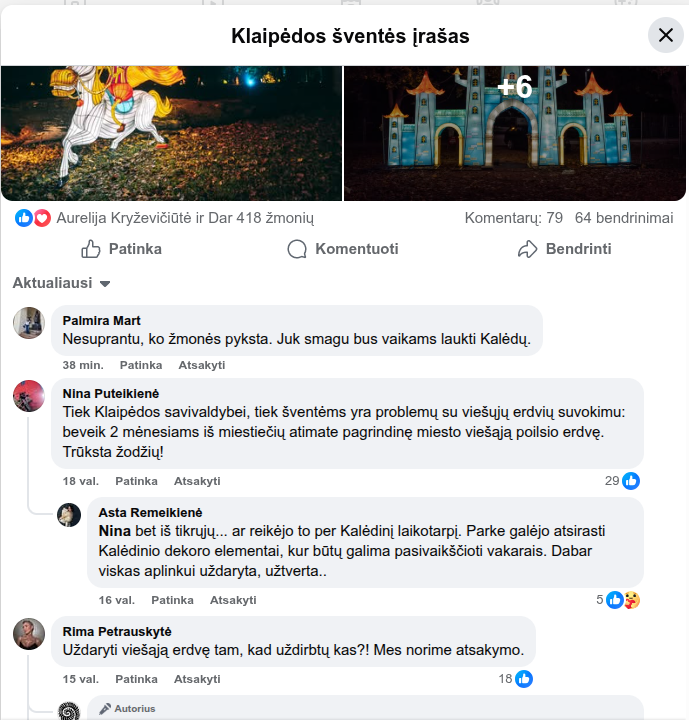Open the red heart reaction icon in post summary
Screen dimensions: 689x720
(x=42, y=218)
